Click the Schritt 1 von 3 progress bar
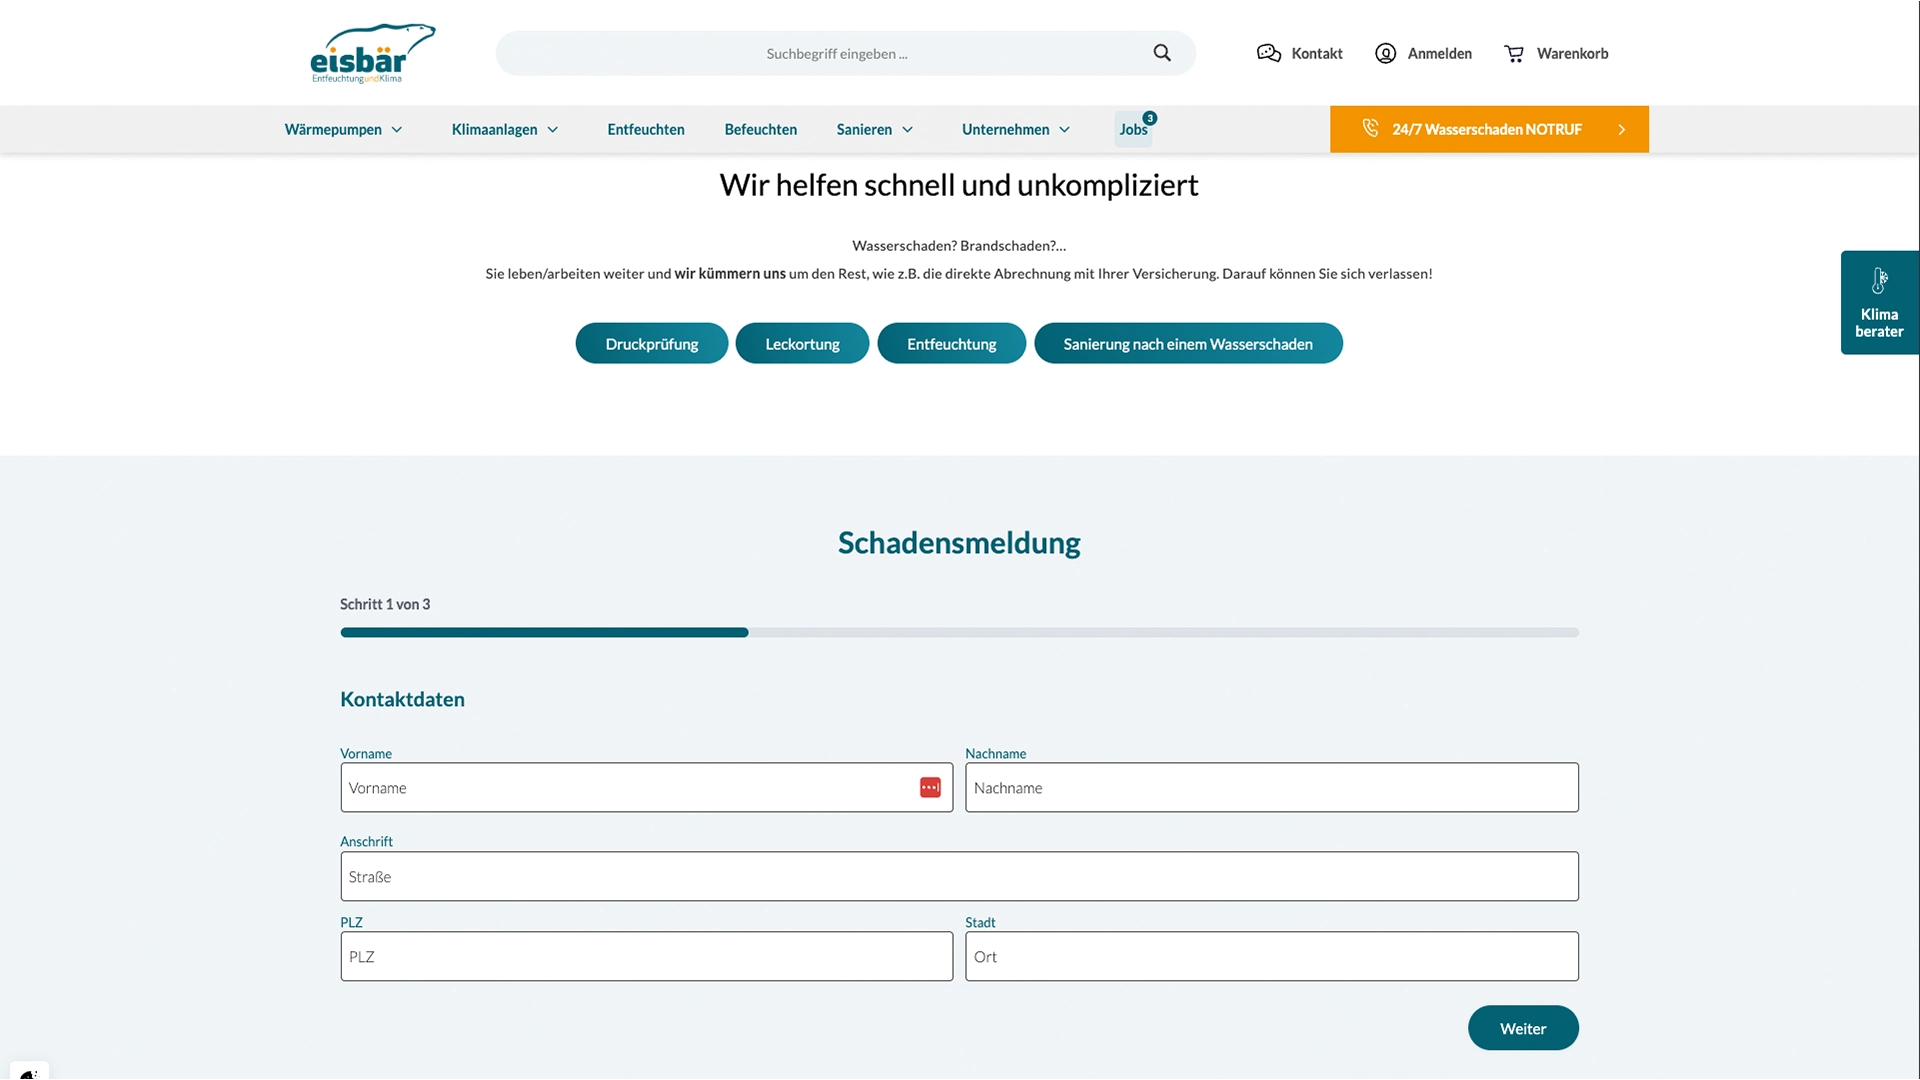1920x1080 pixels. click(959, 632)
